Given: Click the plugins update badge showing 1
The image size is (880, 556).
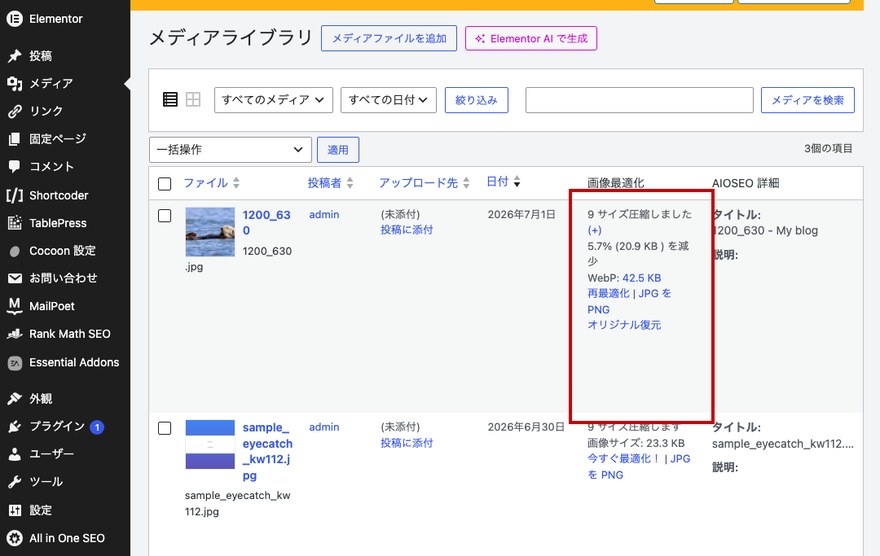Looking at the screenshot, I should click(x=97, y=428).
